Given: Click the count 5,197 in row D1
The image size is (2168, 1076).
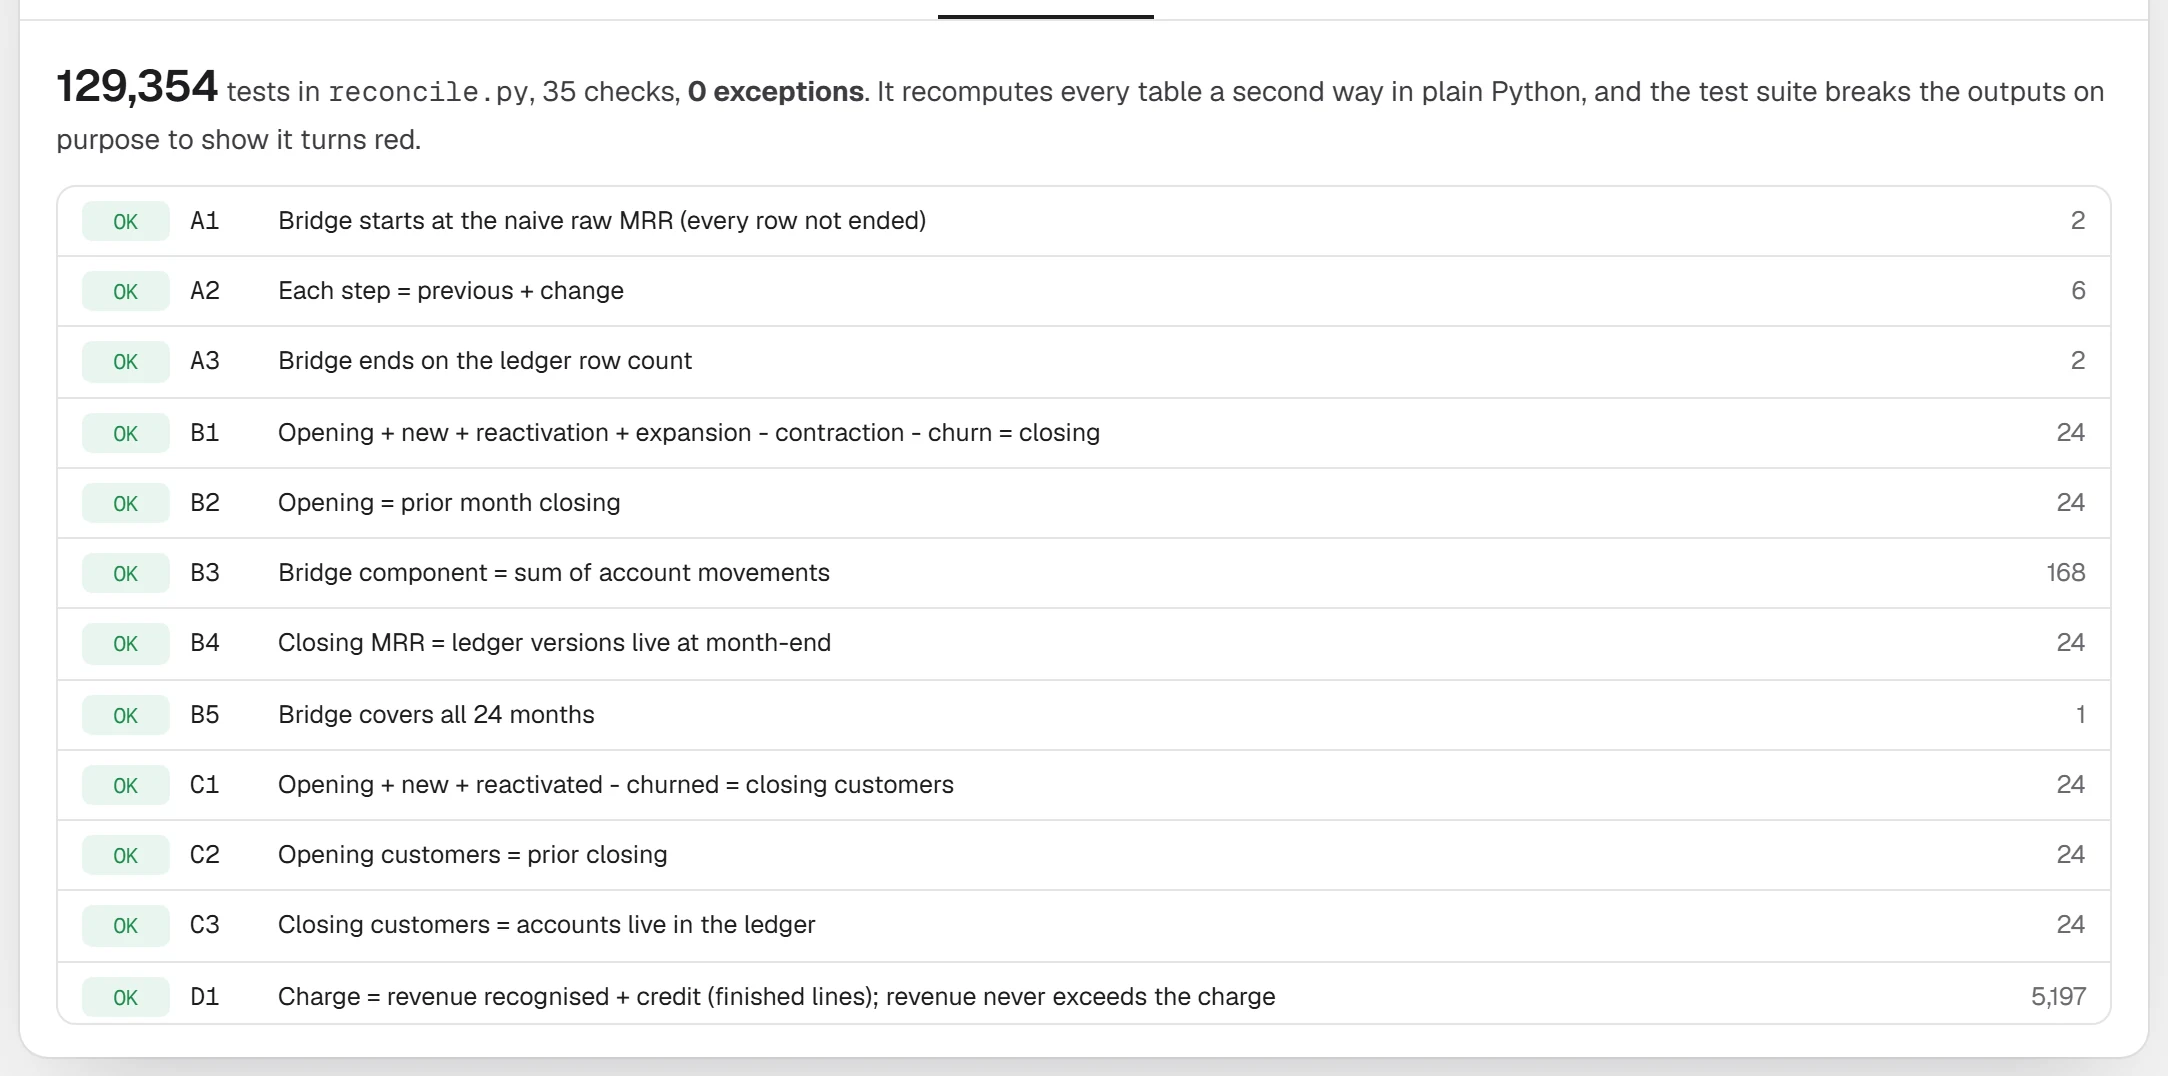Looking at the screenshot, I should point(2059,997).
